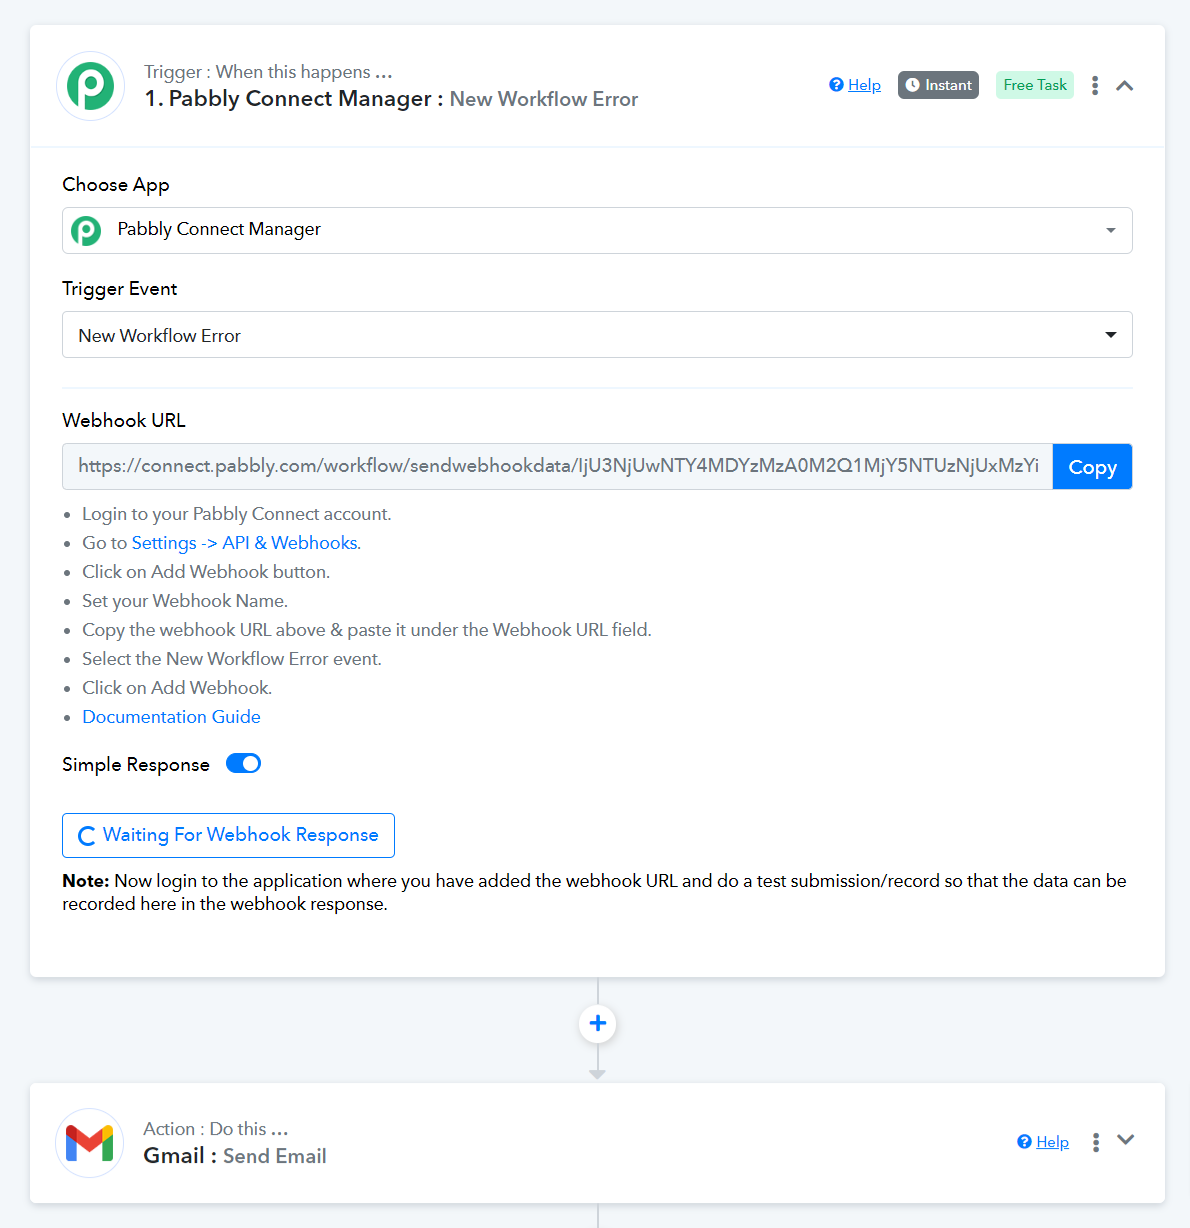Screen dimensions: 1190x1228
Task: Toggle the Simple Response switch
Action: pos(243,764)
